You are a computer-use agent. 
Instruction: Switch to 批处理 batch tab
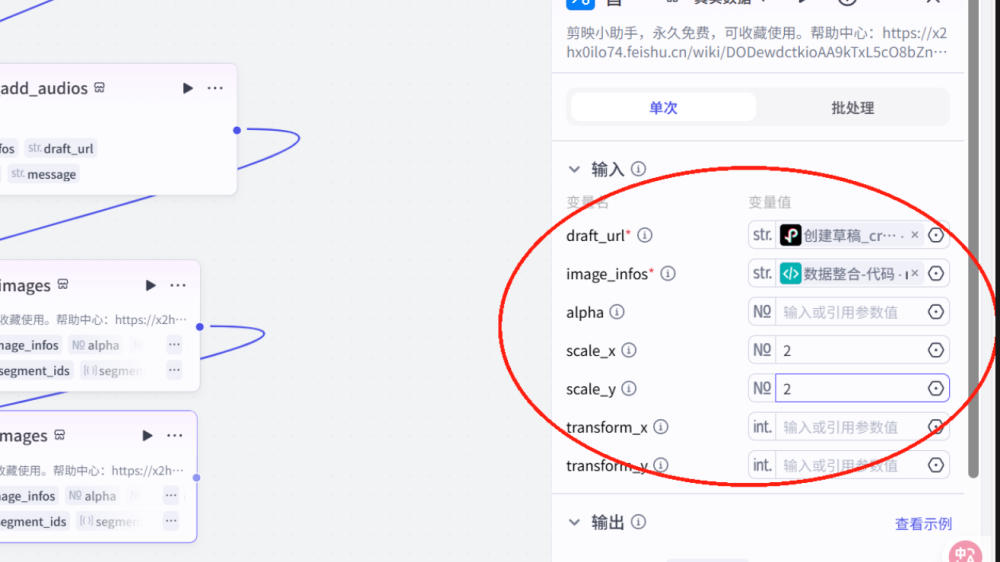pyautogui.click(x=853, y=107)
